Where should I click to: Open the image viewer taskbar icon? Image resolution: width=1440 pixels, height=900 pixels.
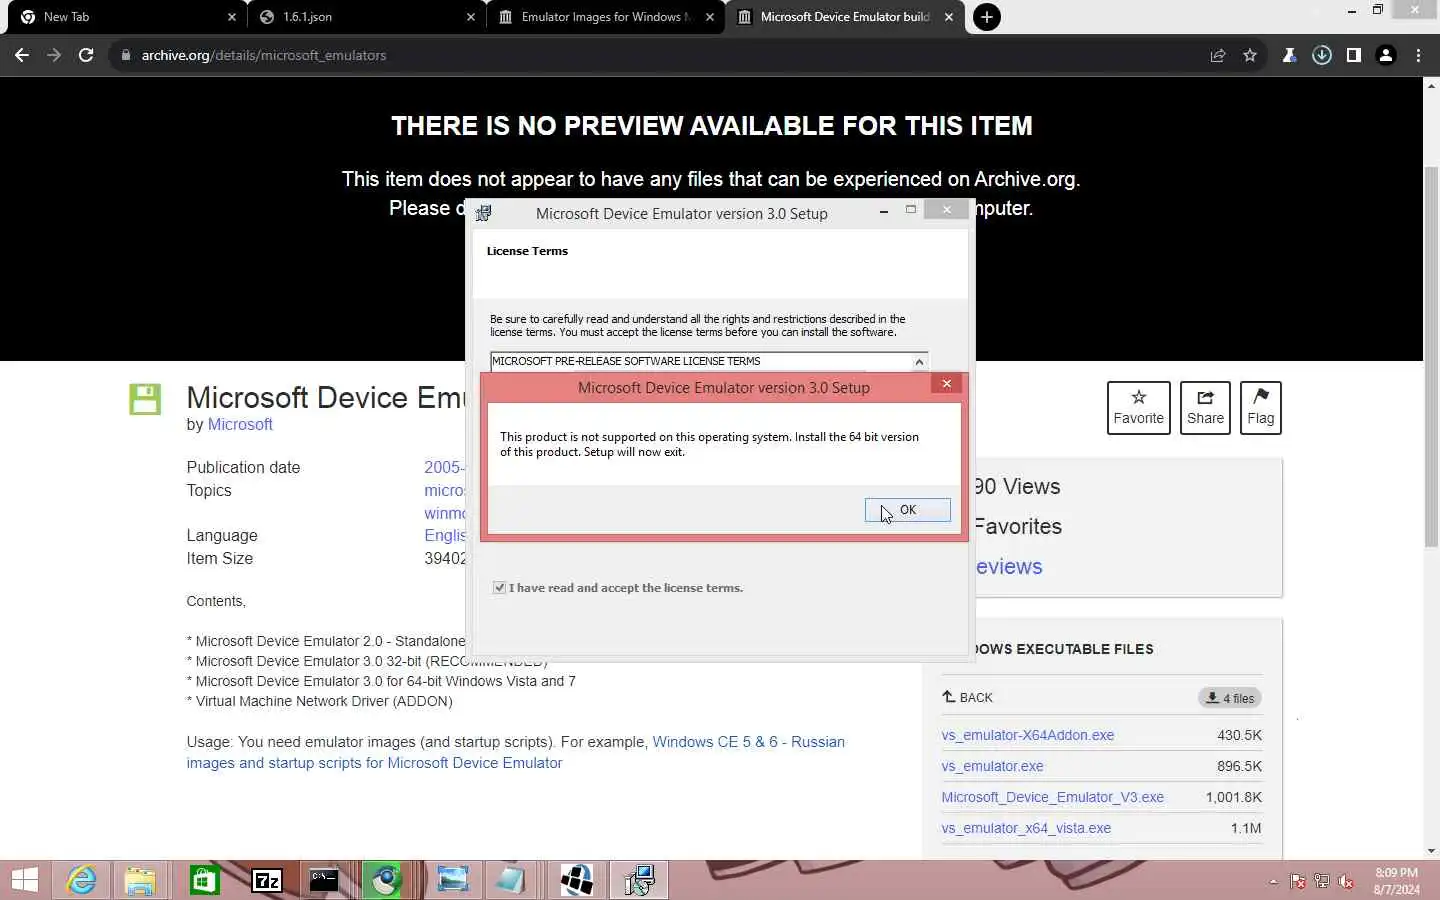(452, 880)
